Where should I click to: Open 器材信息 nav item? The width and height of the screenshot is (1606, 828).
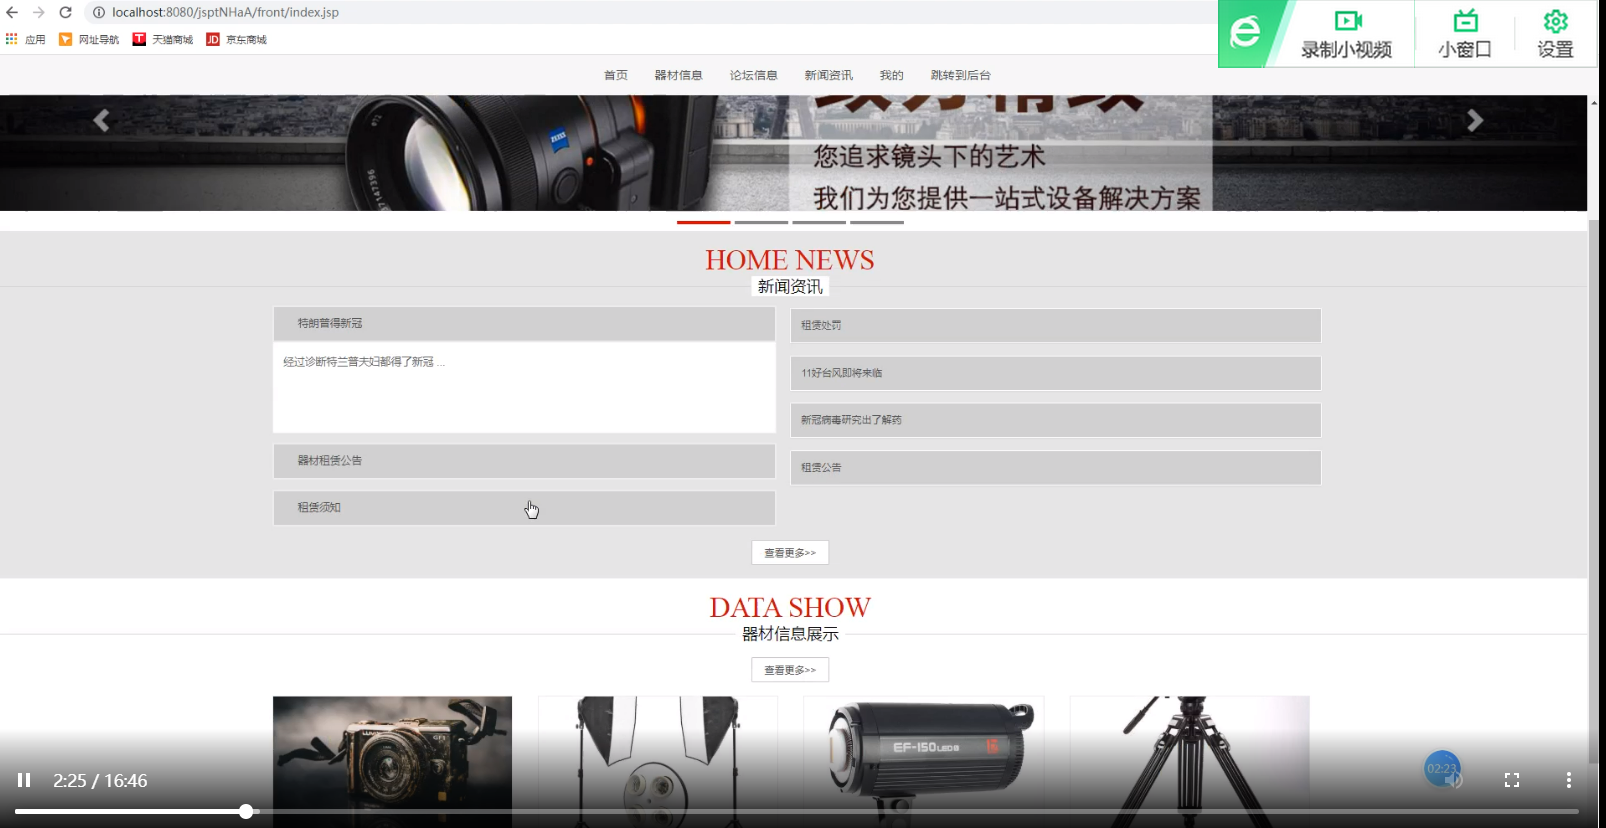[679, 75]
